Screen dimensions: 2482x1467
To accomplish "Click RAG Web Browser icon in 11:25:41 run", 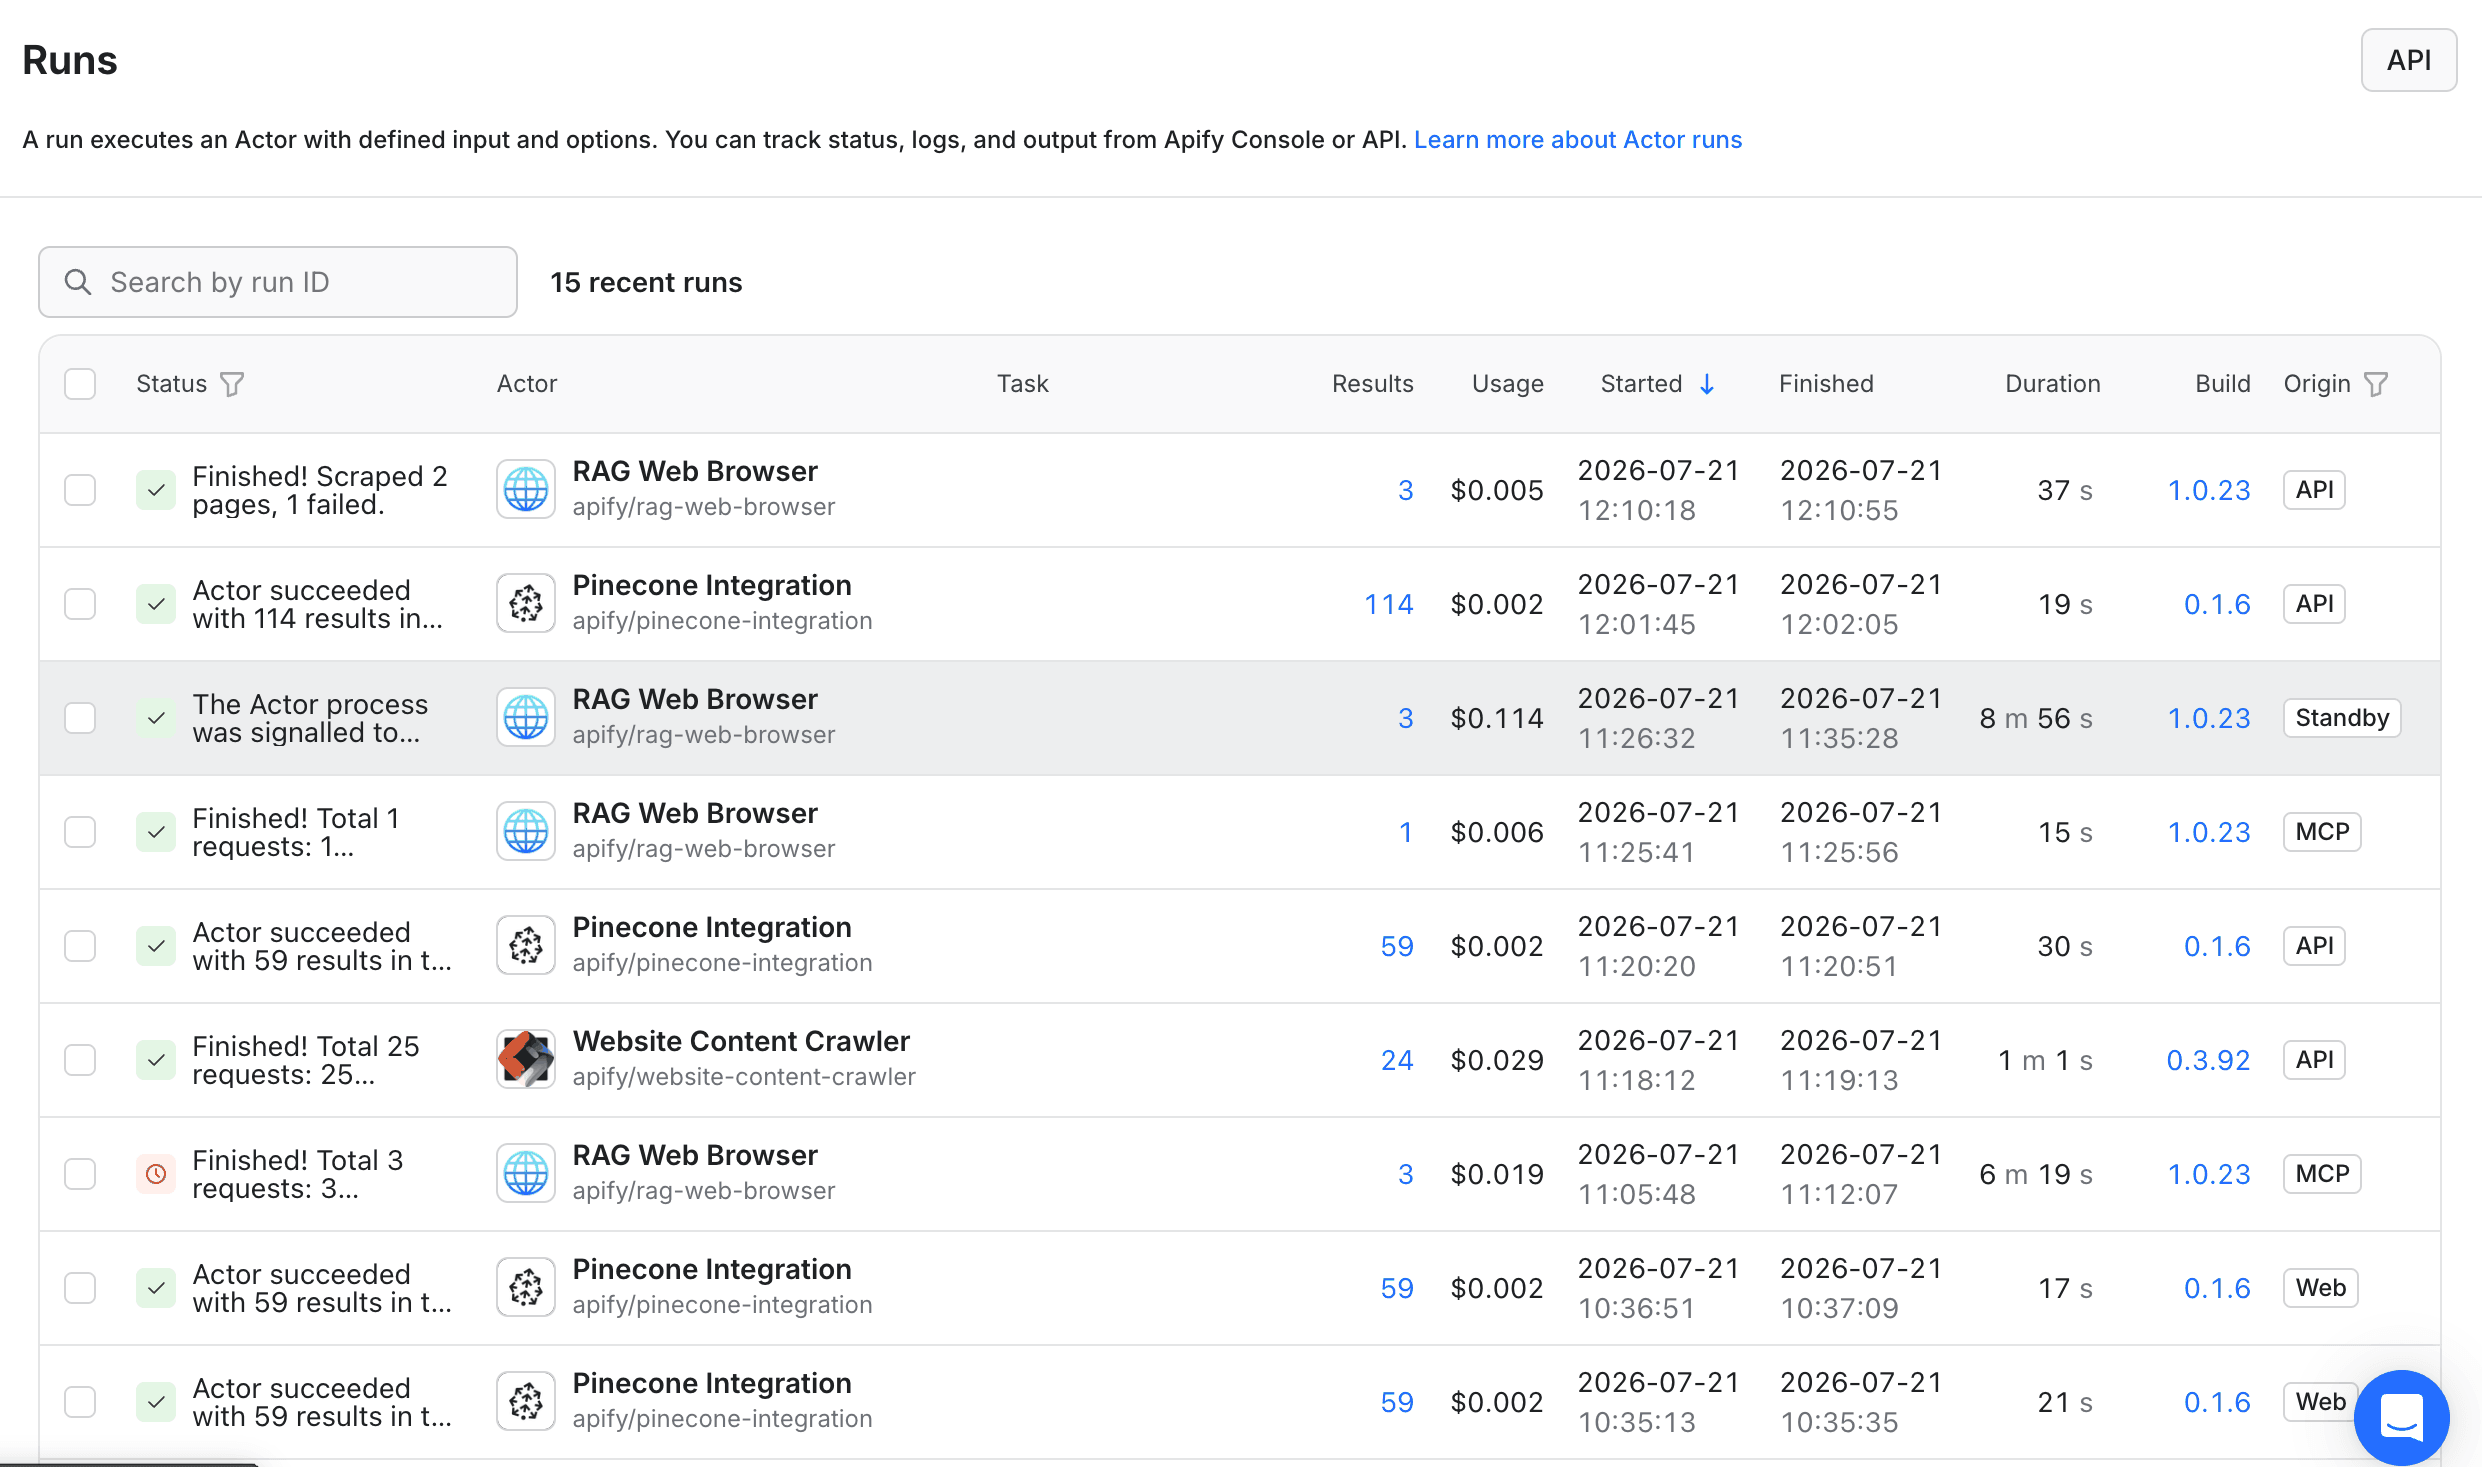I will pos(526,832).
